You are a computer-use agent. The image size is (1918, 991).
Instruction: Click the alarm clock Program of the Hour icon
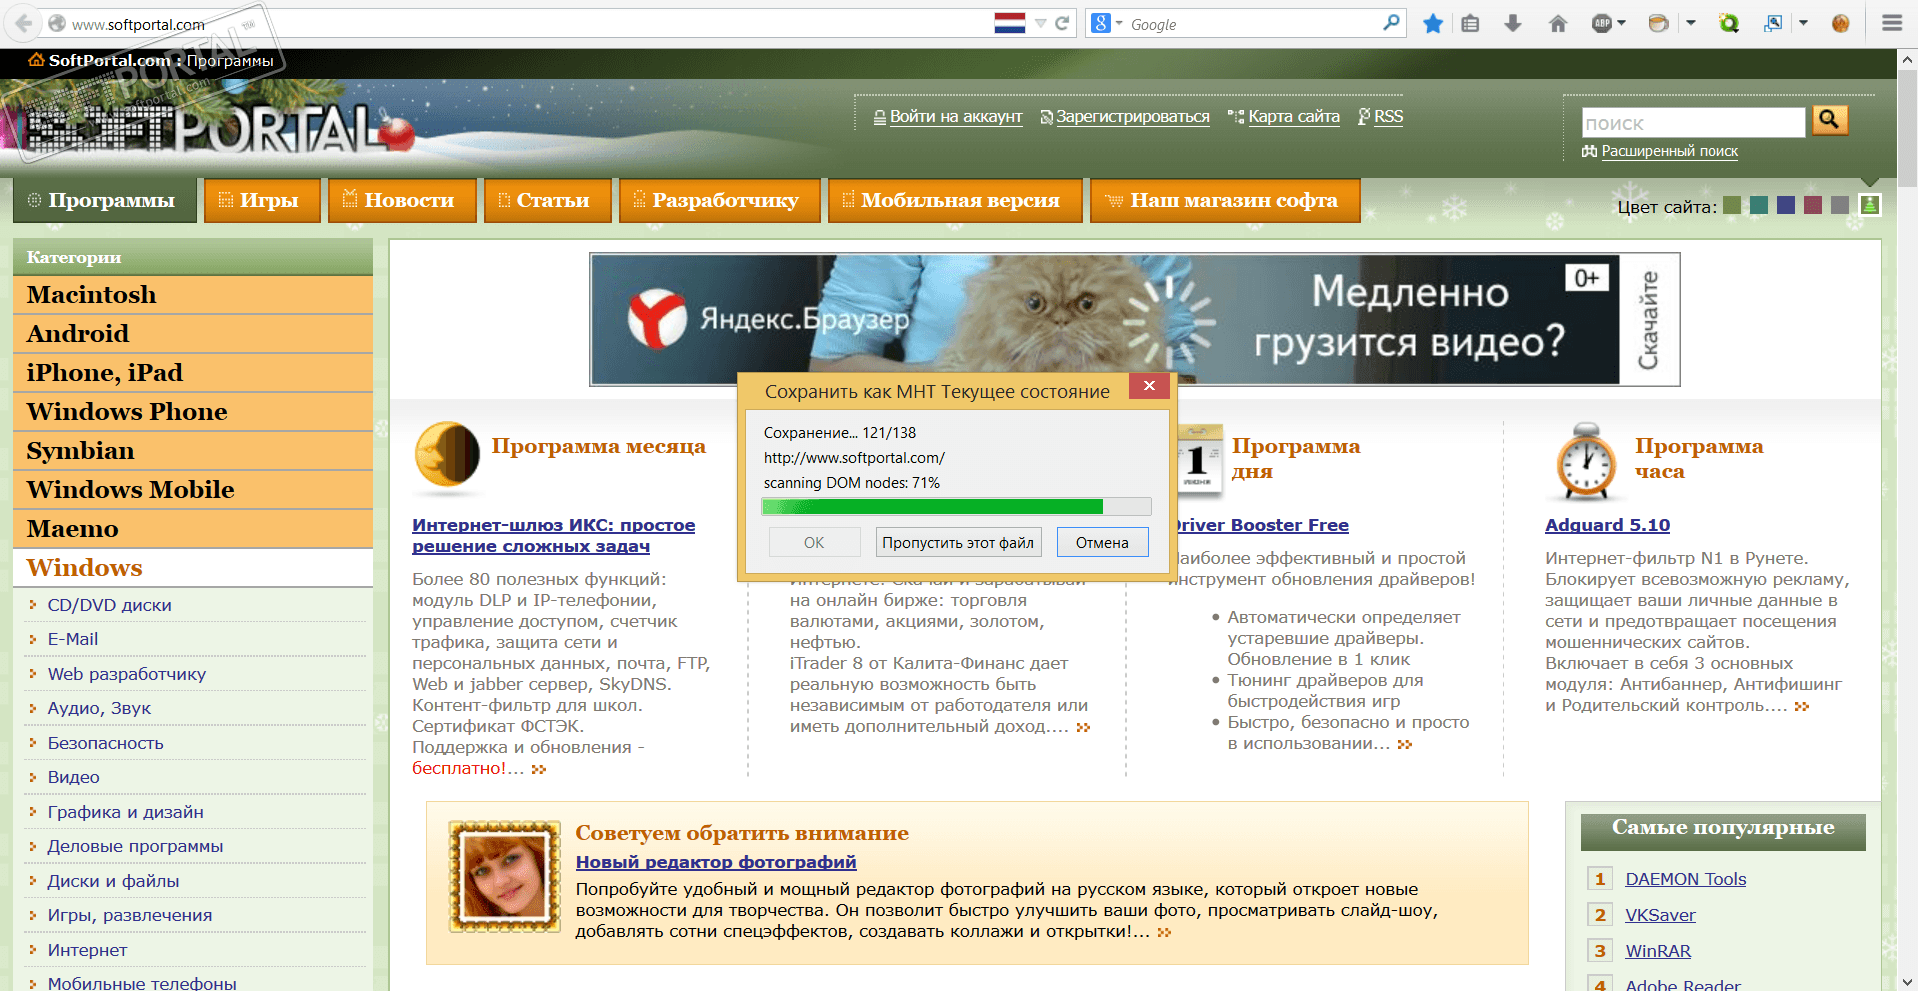point(1586,461)
